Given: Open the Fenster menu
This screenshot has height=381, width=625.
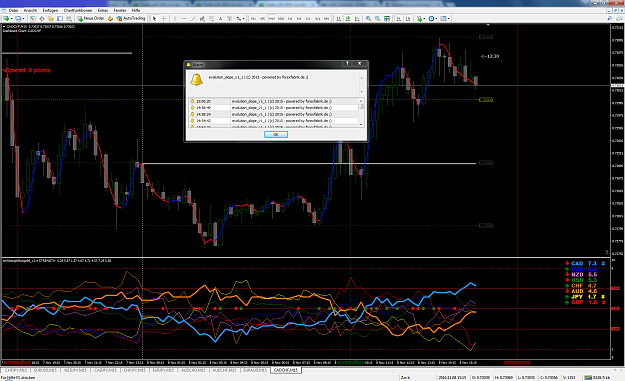Looking at the screenshot, I should click(120, 10).
